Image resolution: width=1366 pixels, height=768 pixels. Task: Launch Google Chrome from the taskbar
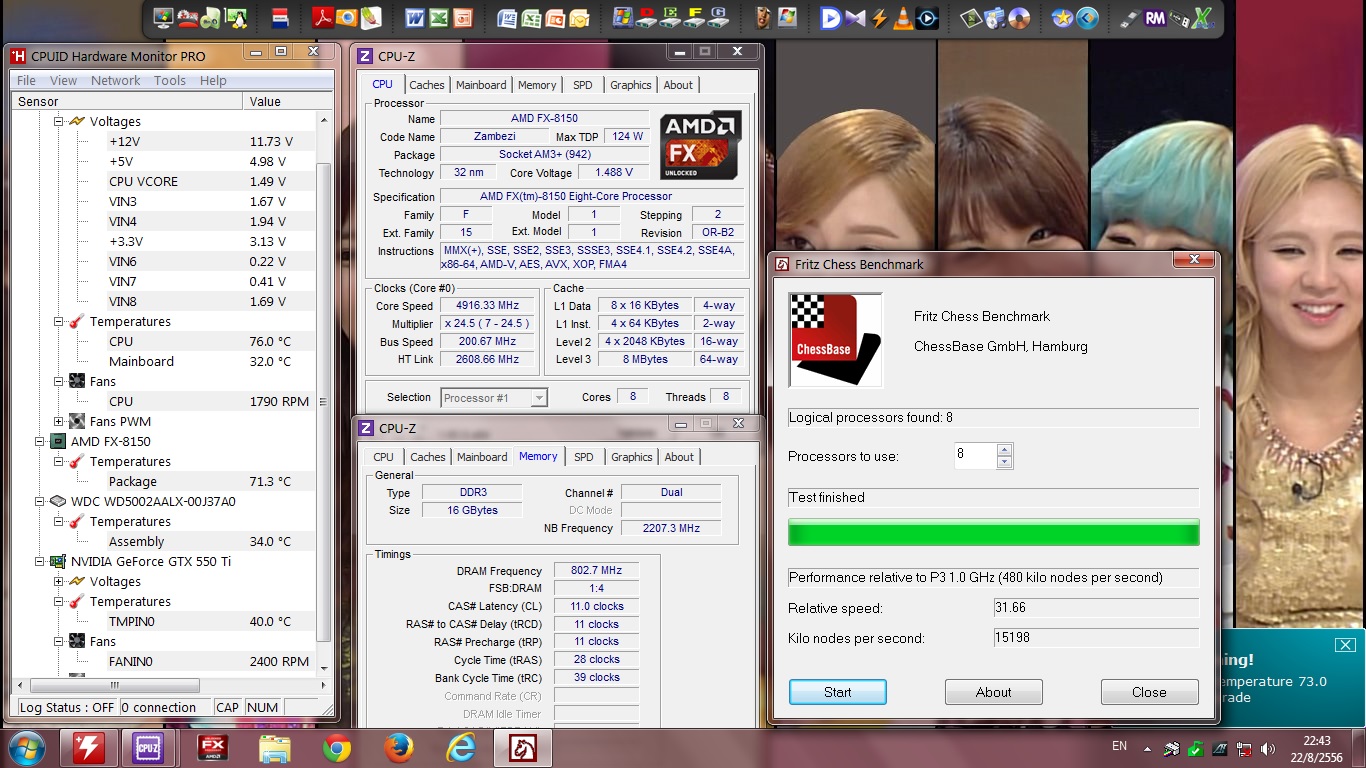[337, 747]
